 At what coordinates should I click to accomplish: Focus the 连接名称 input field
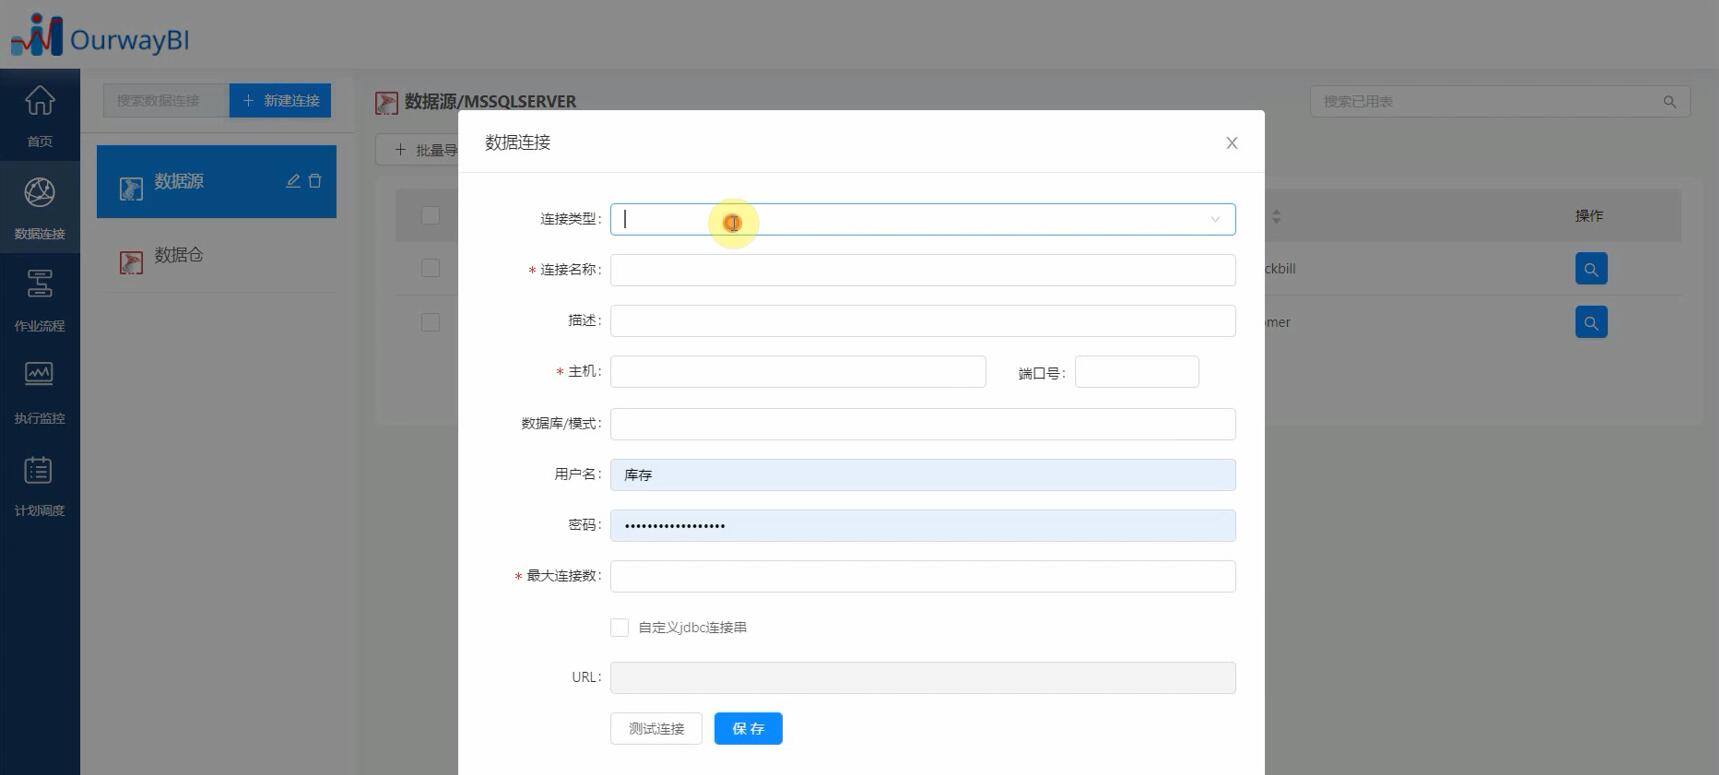pos(922,270)
